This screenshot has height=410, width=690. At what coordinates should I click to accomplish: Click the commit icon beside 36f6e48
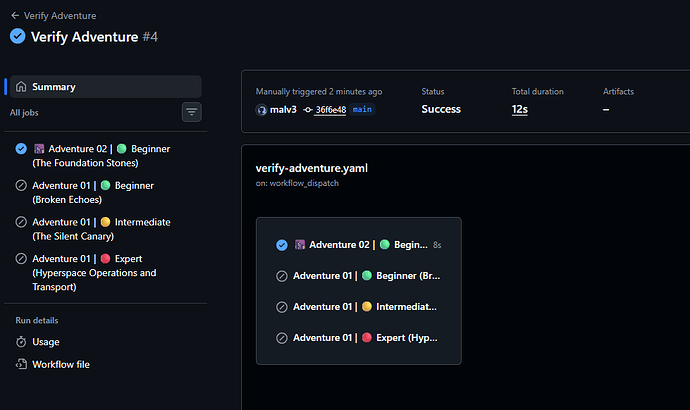point(308,110)
